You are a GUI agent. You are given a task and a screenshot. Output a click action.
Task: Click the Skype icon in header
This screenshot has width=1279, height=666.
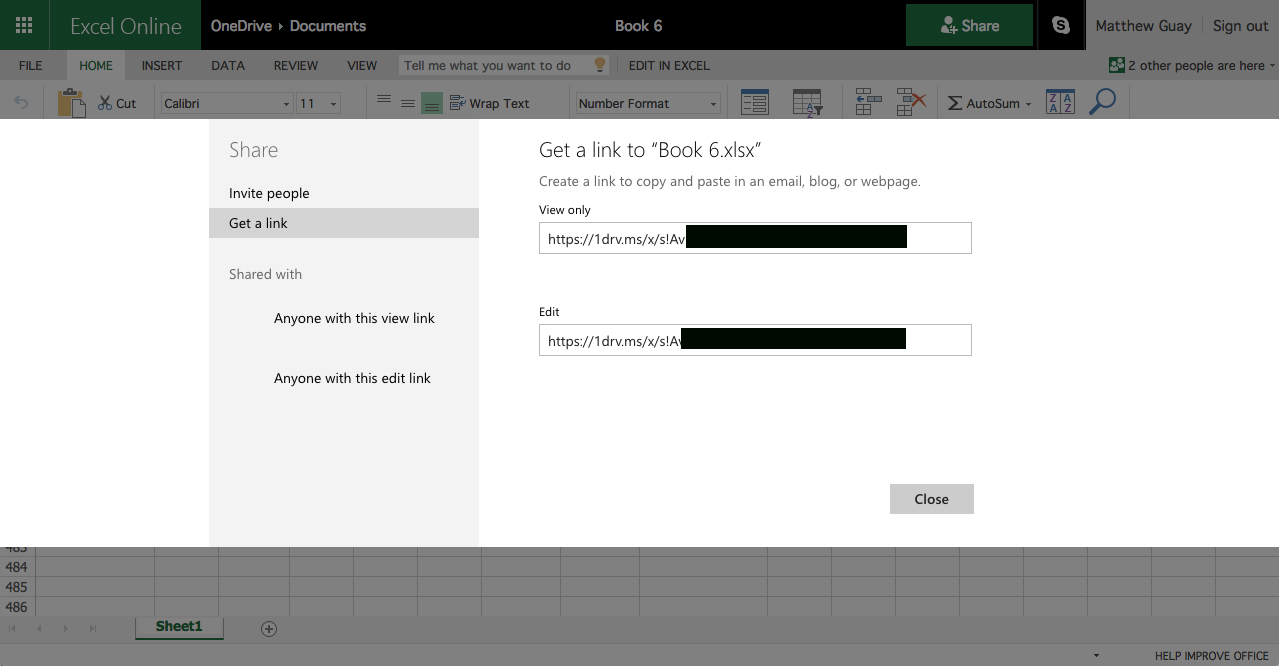(x=1060, y=26)
